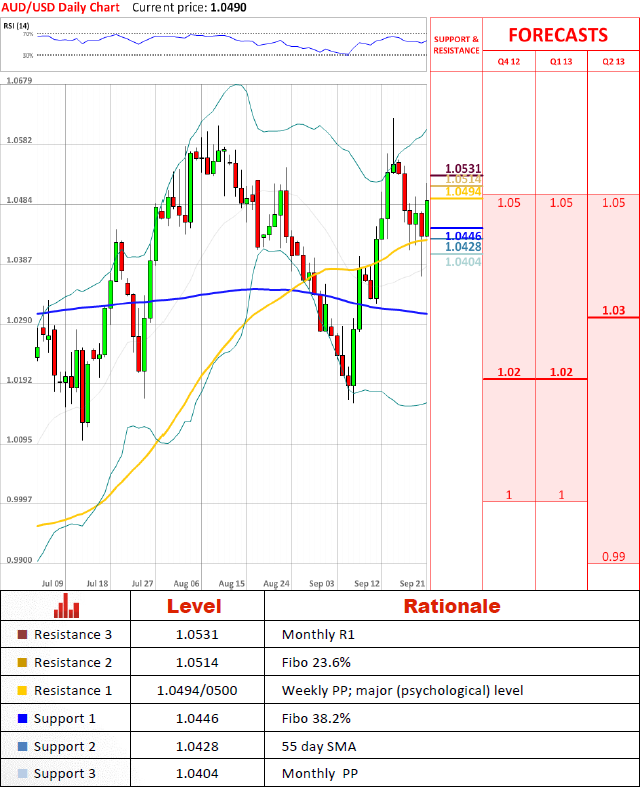Click the yellow Resistance 1 swatch
Screen dimensions: 640x787
tap(23, 691)
